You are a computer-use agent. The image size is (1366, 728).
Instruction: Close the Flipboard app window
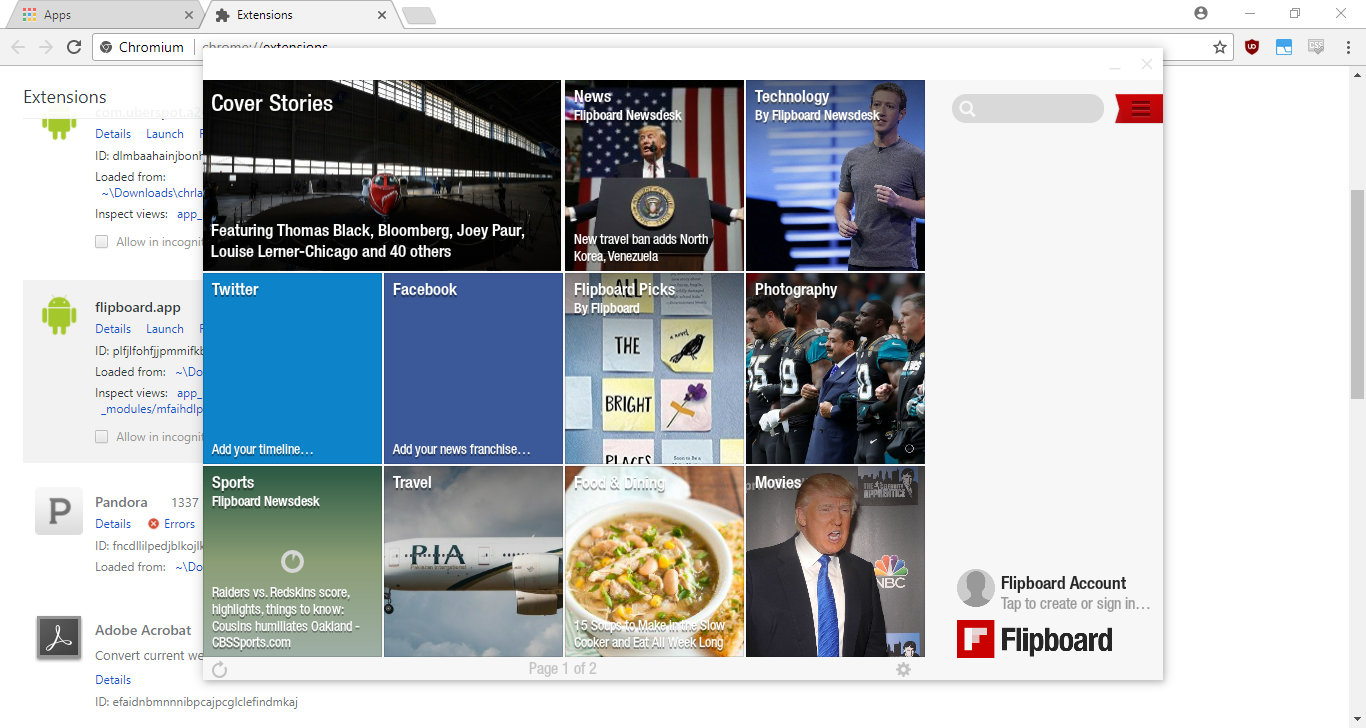point(1147,64)
